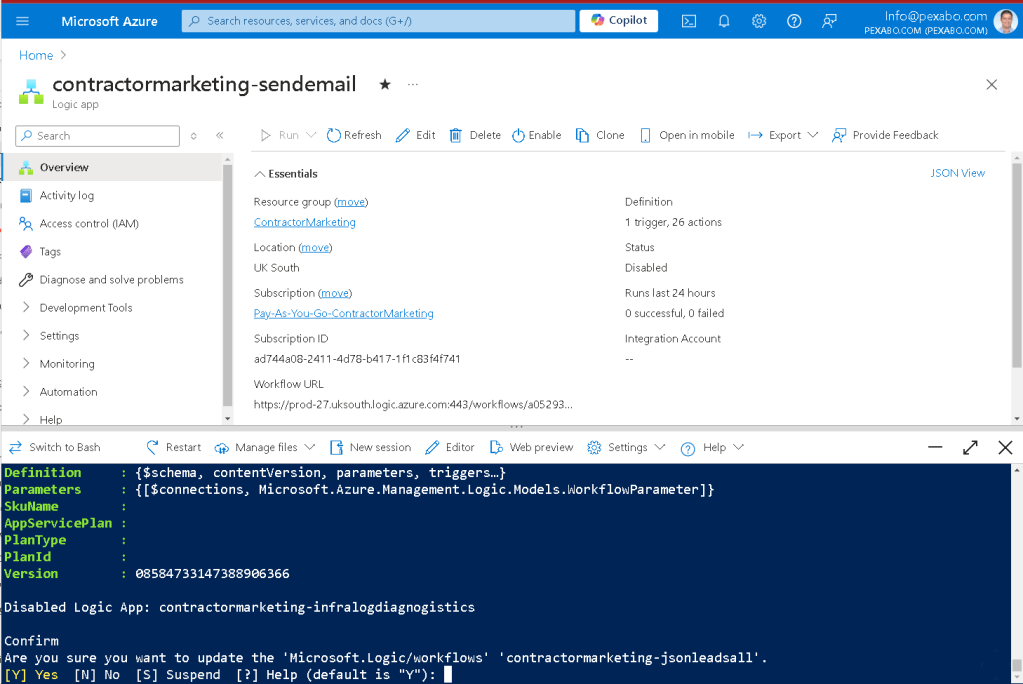
Task: Open Diagnose and solve problems
Action: coord(112,279)
